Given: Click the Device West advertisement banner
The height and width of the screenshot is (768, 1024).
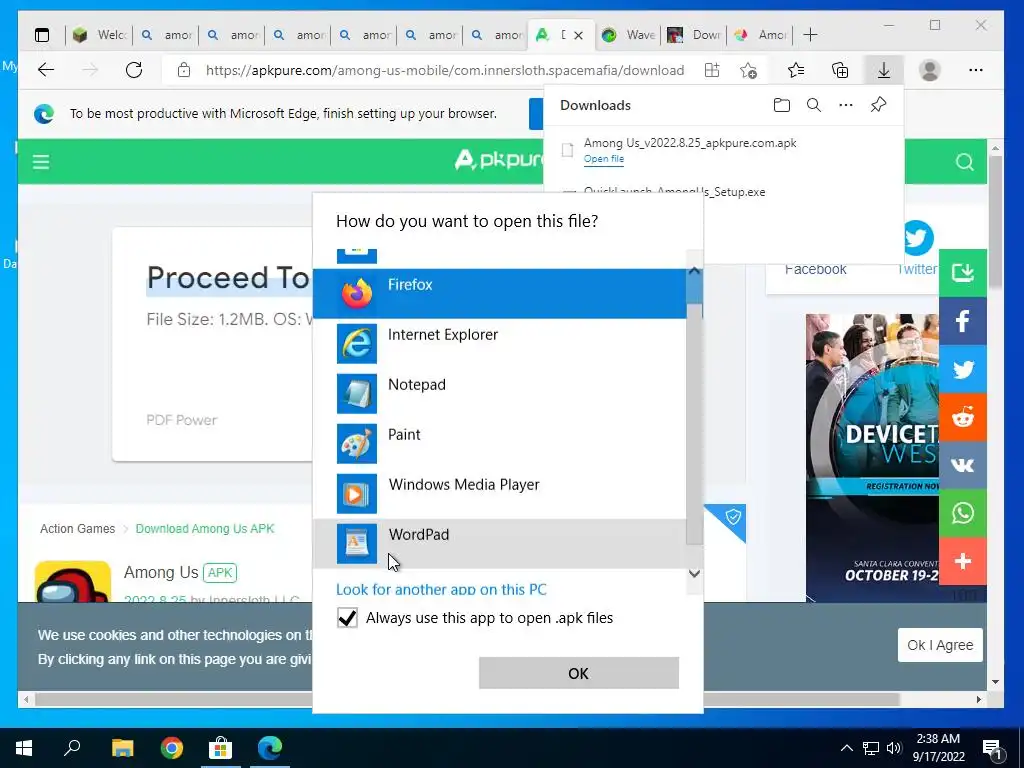Looking at the screenshot, I should (x=872, y=457).
